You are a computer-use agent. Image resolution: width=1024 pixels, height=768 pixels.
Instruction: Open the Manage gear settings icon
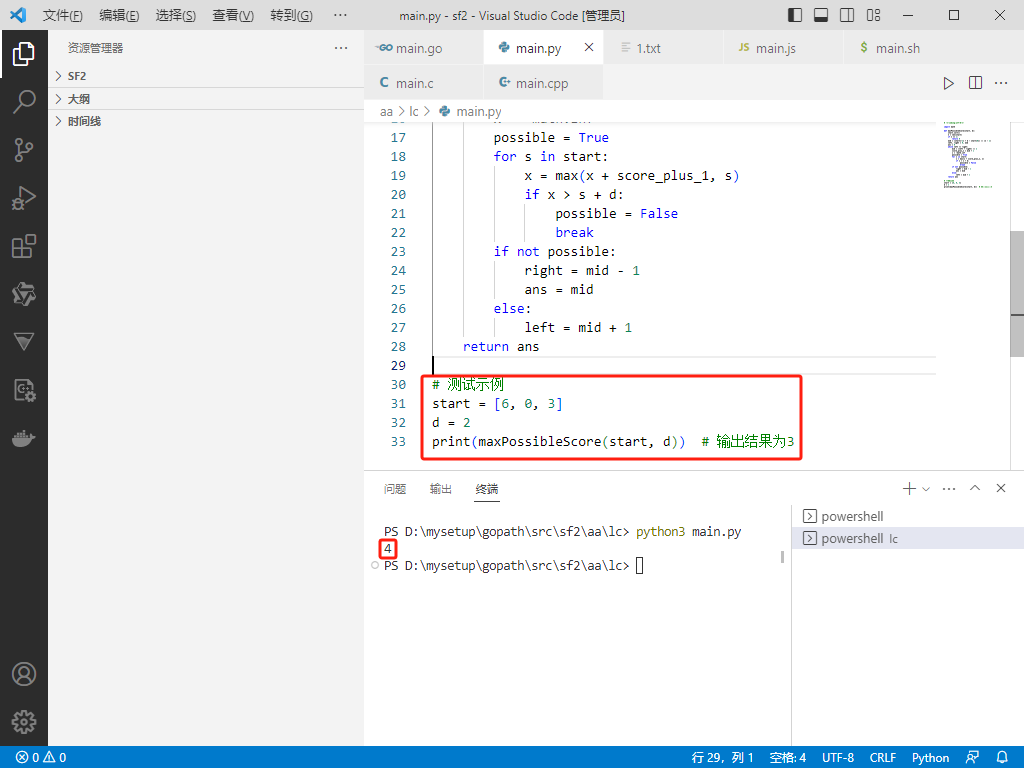[24, 722]
